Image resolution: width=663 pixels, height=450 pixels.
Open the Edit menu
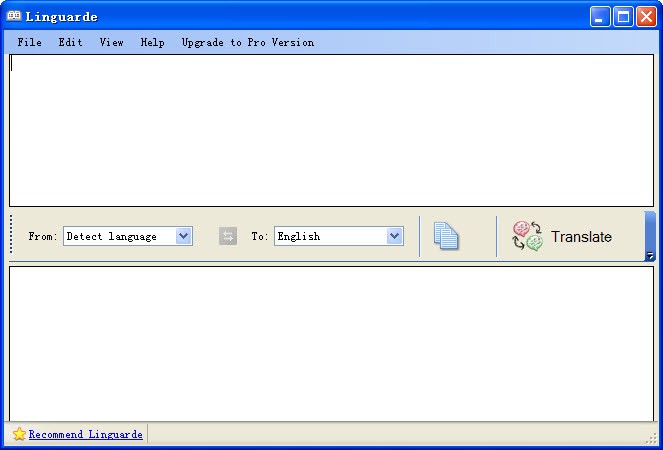pos(70,42)
